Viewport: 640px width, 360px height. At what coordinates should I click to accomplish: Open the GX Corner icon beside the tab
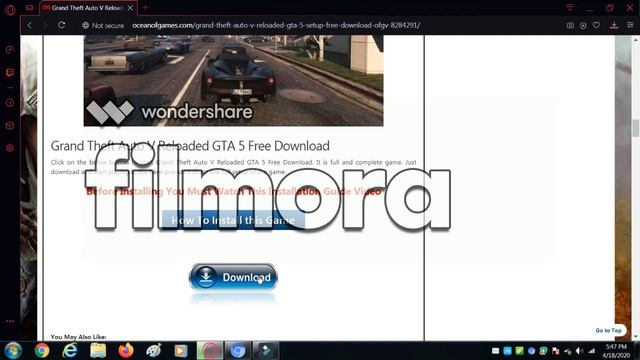point(29,7)
